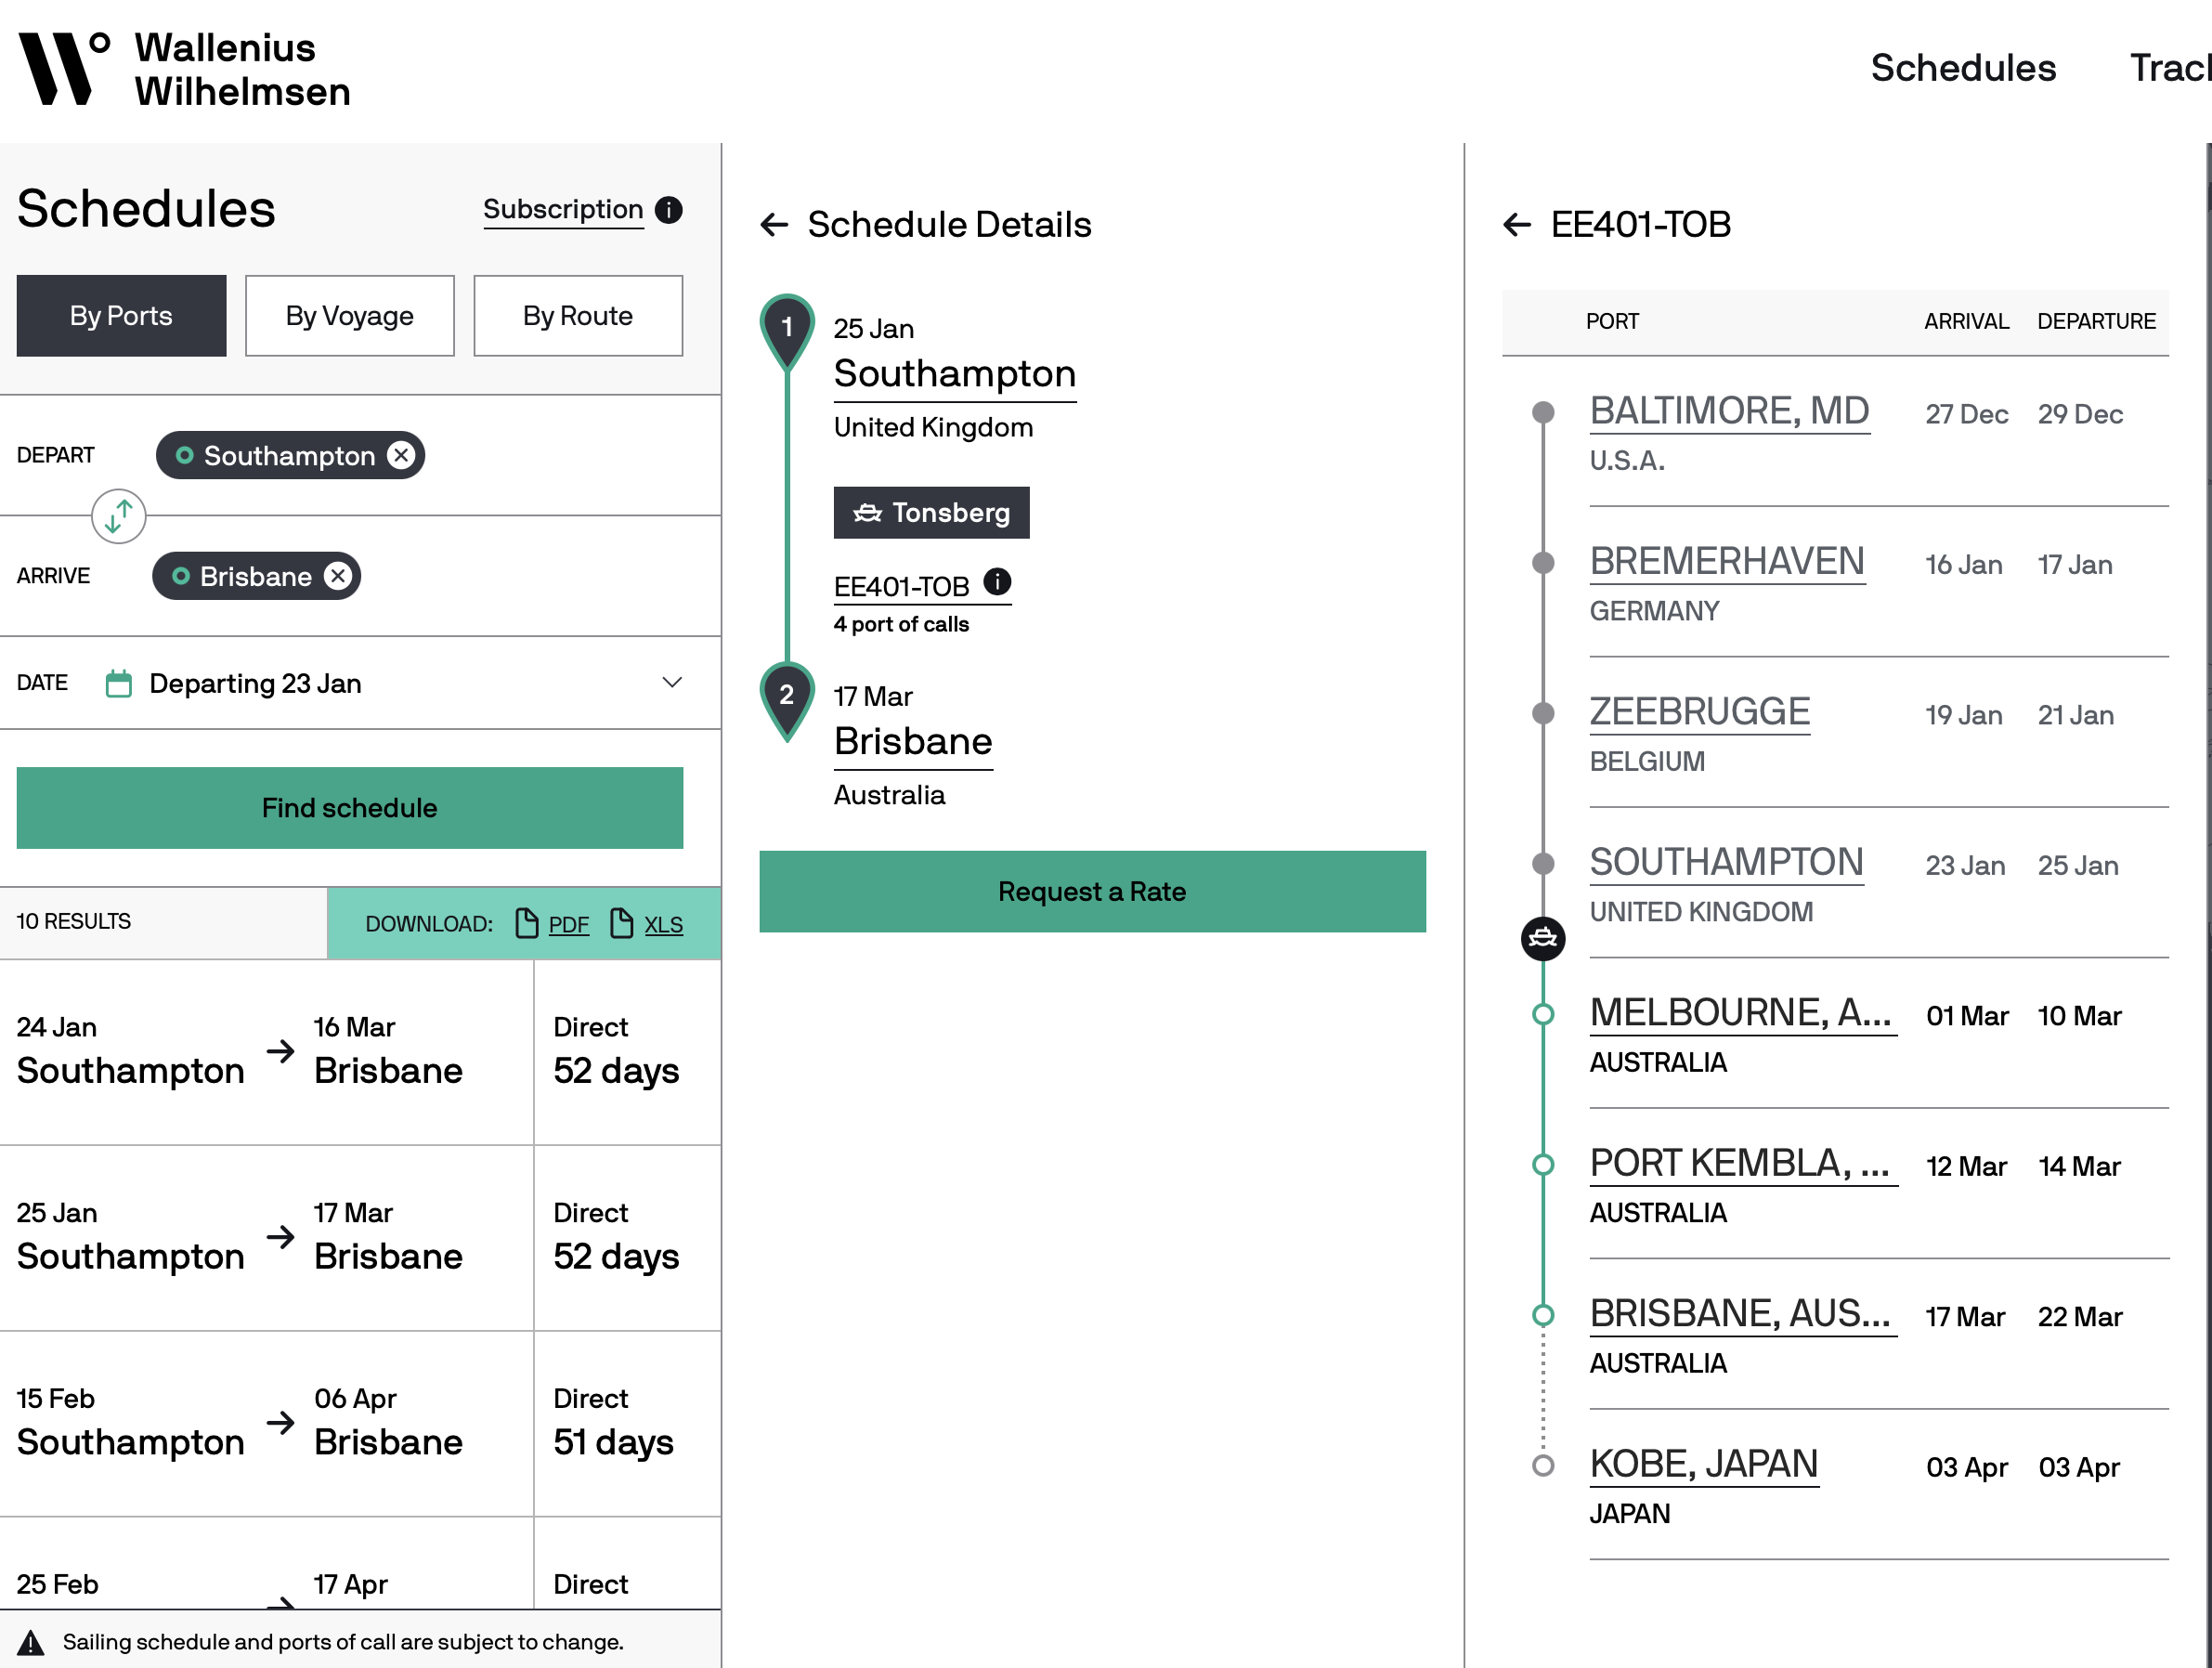Go back from Schedule Details
This screenshot has height=1668, width=2212.
point(774,225)
